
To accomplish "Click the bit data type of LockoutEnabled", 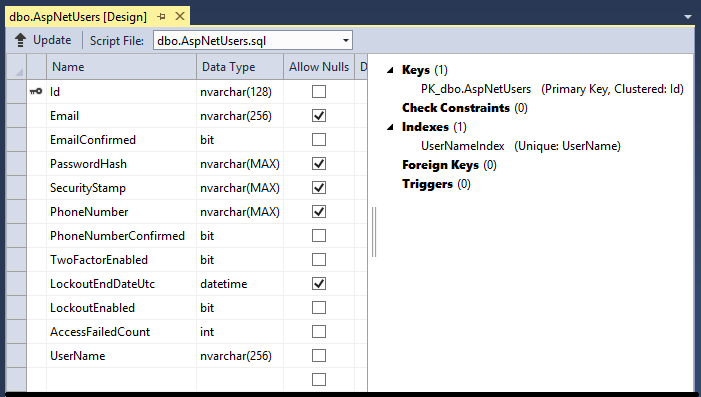I will point(240,308).
